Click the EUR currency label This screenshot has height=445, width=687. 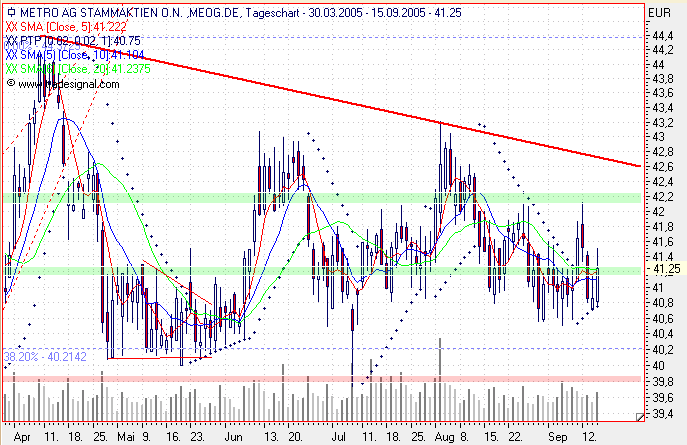659,13
